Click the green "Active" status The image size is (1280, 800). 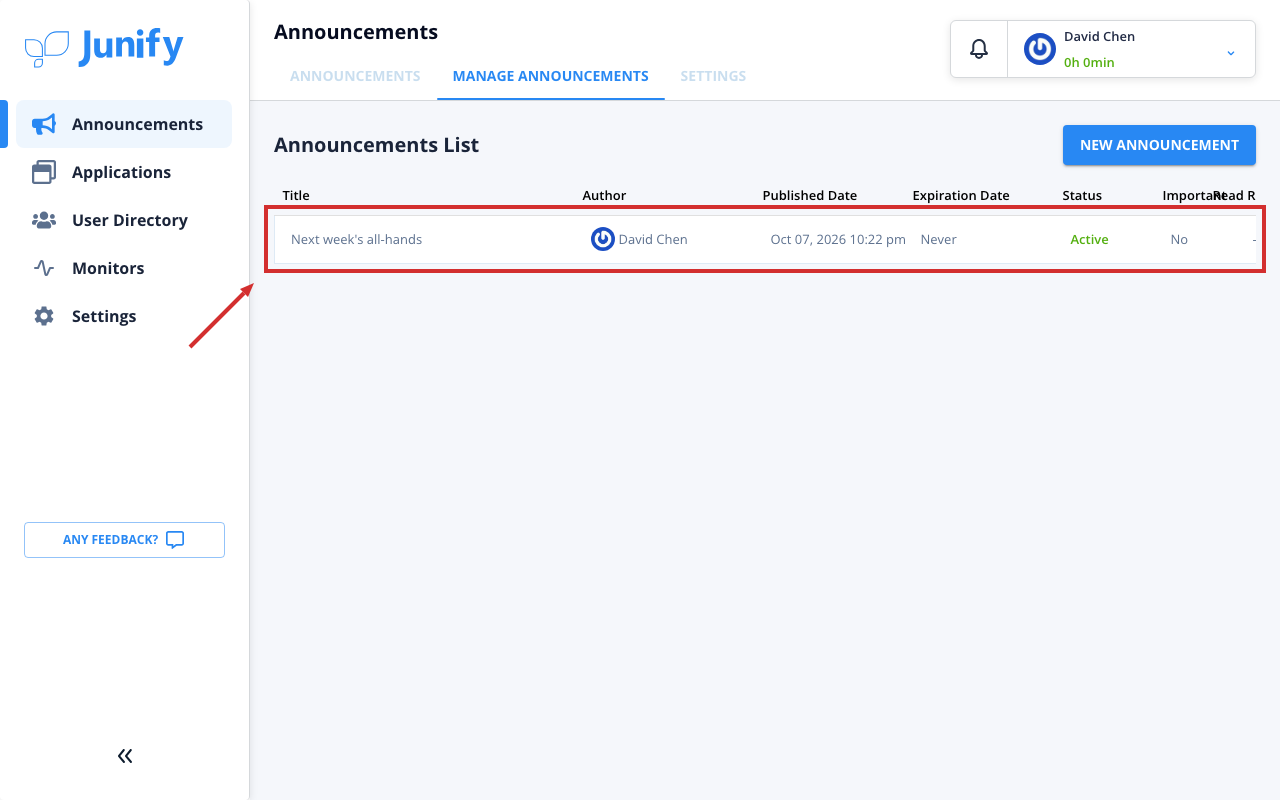pos(1089,239)
